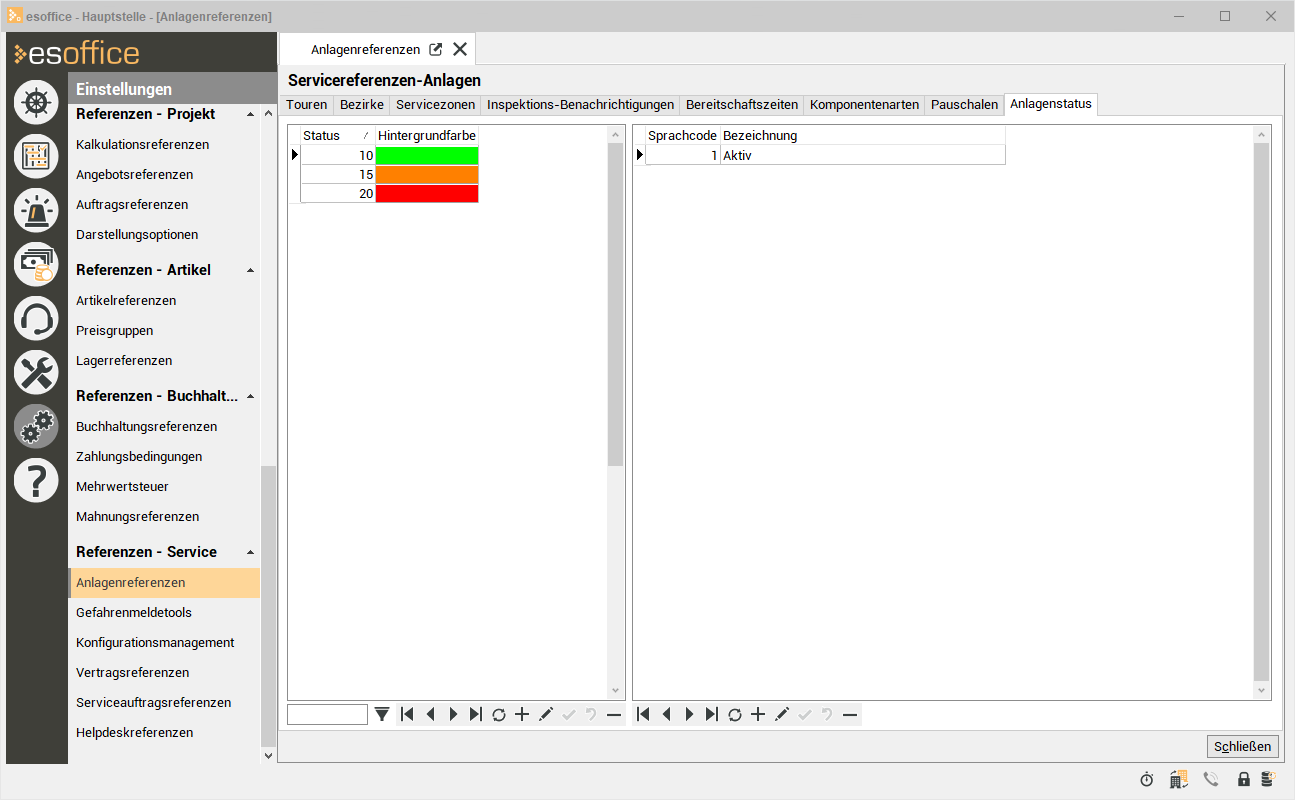The width and height of the screenshot is (1295, 800).
Task: Close the Anlagenreferenzen tab with the X
Action: click(460, 49)
